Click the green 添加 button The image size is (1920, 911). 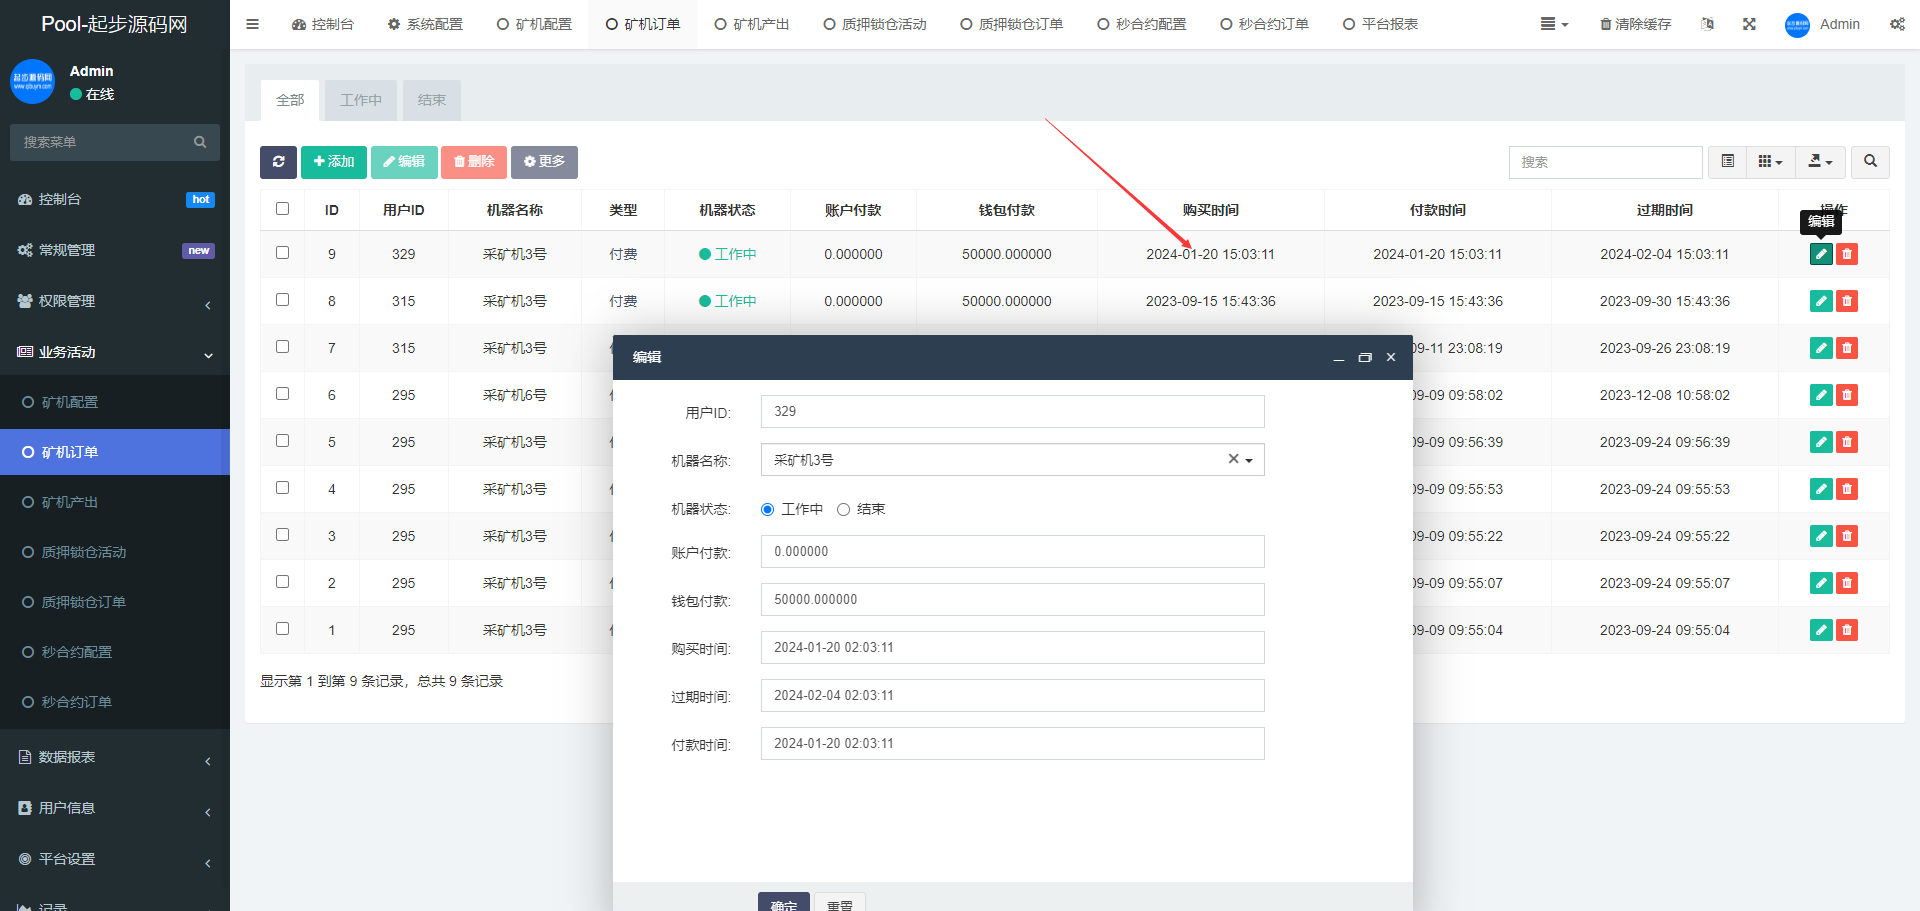pyautogui.click(x=333, y=162)
